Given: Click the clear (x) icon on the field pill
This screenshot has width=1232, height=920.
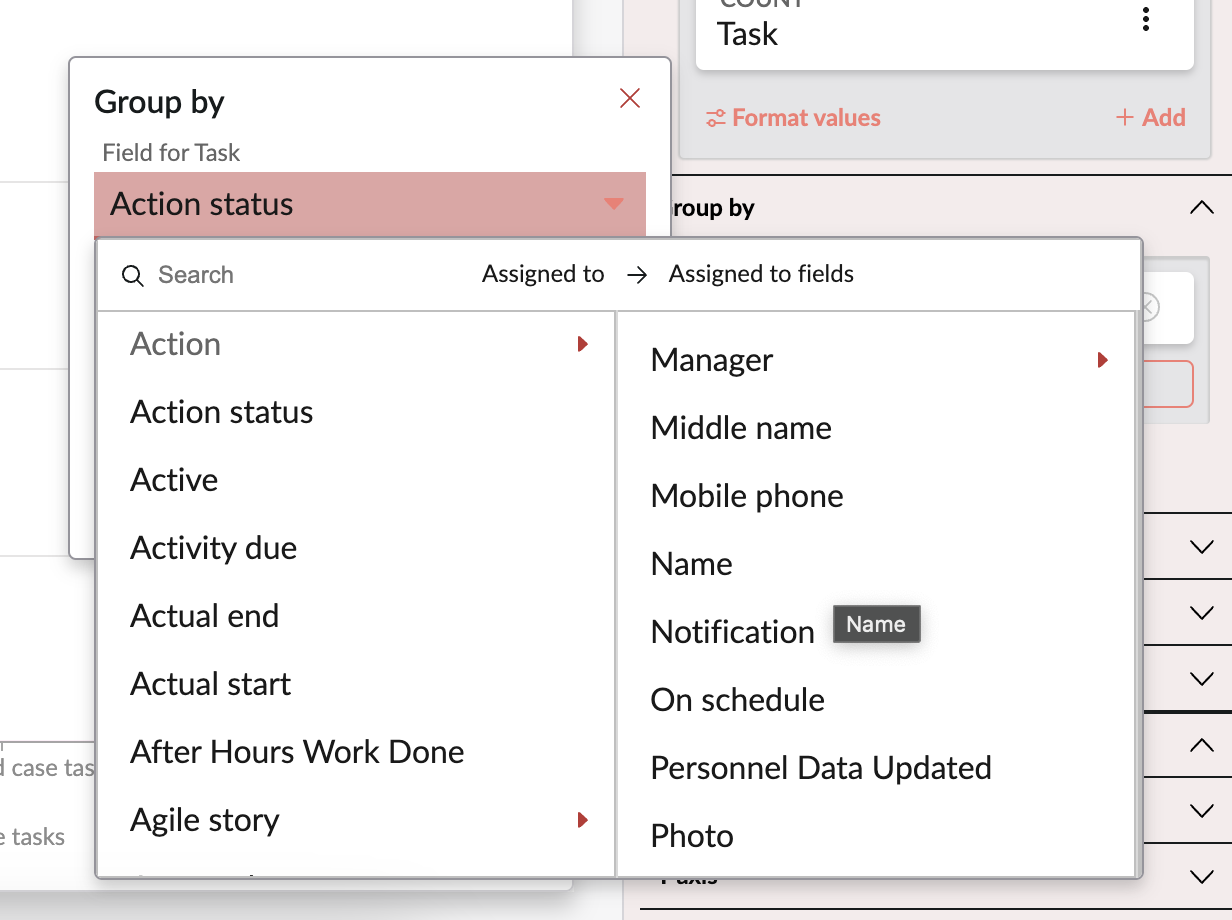Looking at the screenshot, I should [1147, 308].
